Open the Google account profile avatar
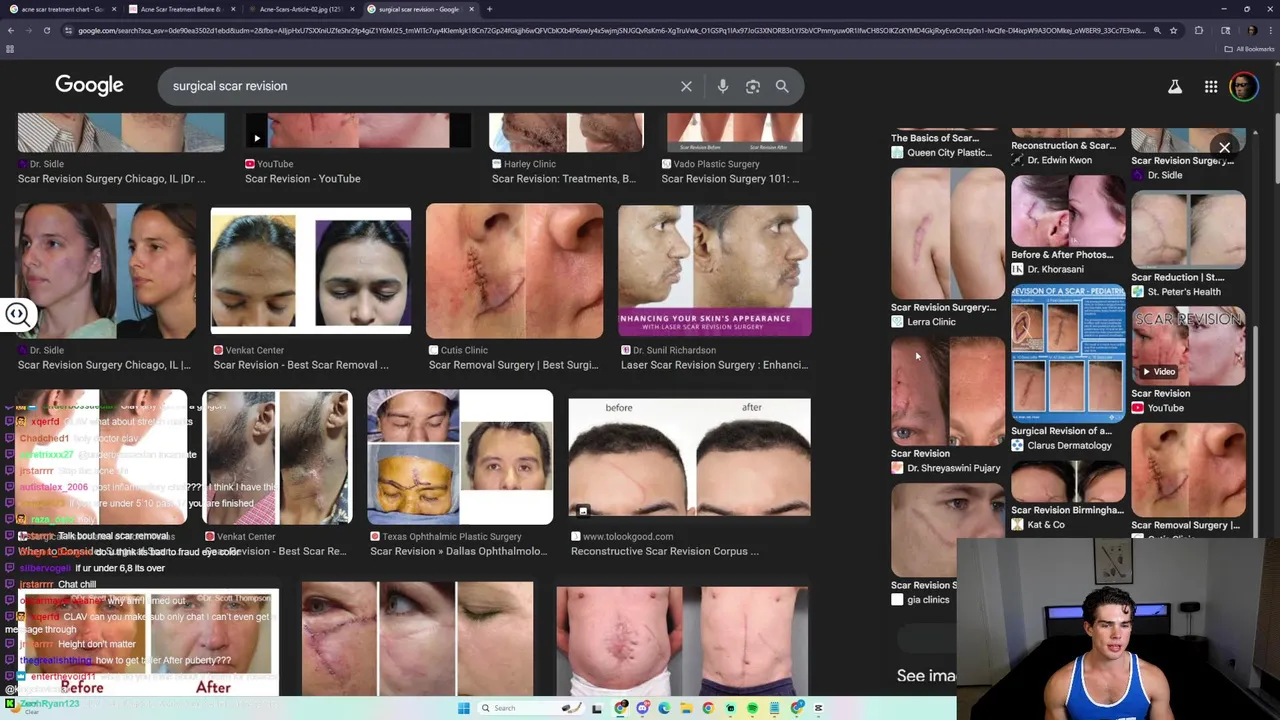1280x720 pixels. coord(1243,87)
